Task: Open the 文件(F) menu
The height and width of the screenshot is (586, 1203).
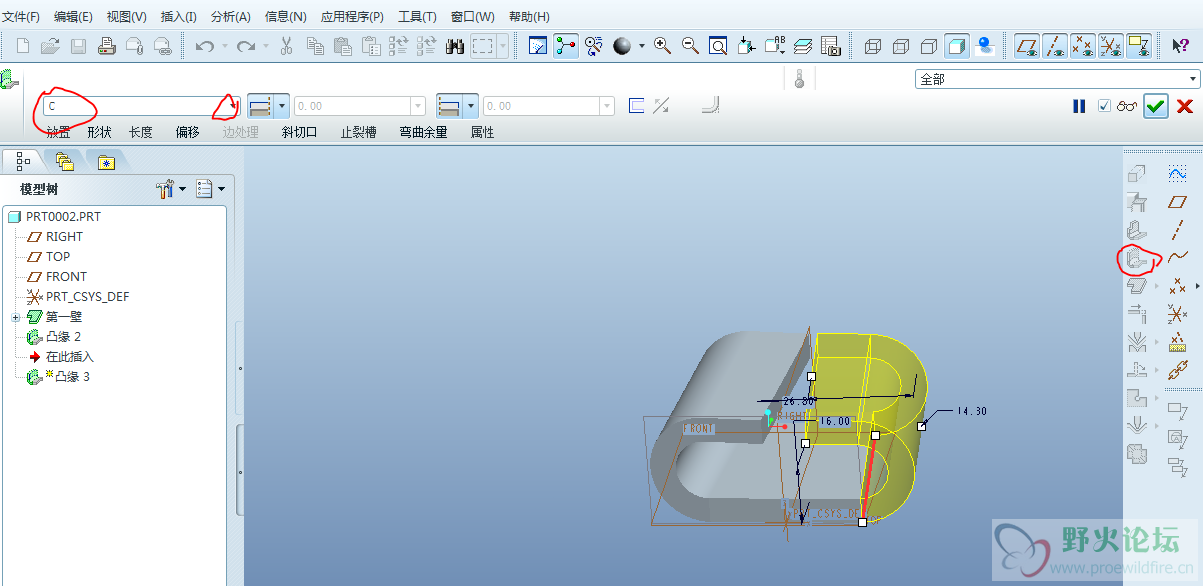Action: [21, 17]
